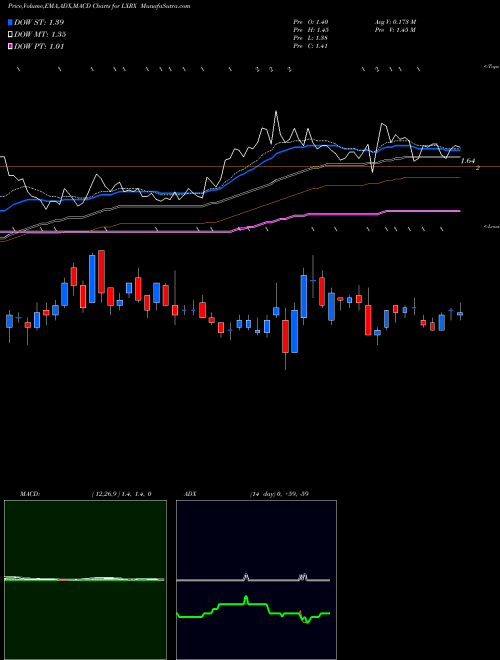Click the 'Pre V: 1.45 M' volume text

tap(395, 30)
